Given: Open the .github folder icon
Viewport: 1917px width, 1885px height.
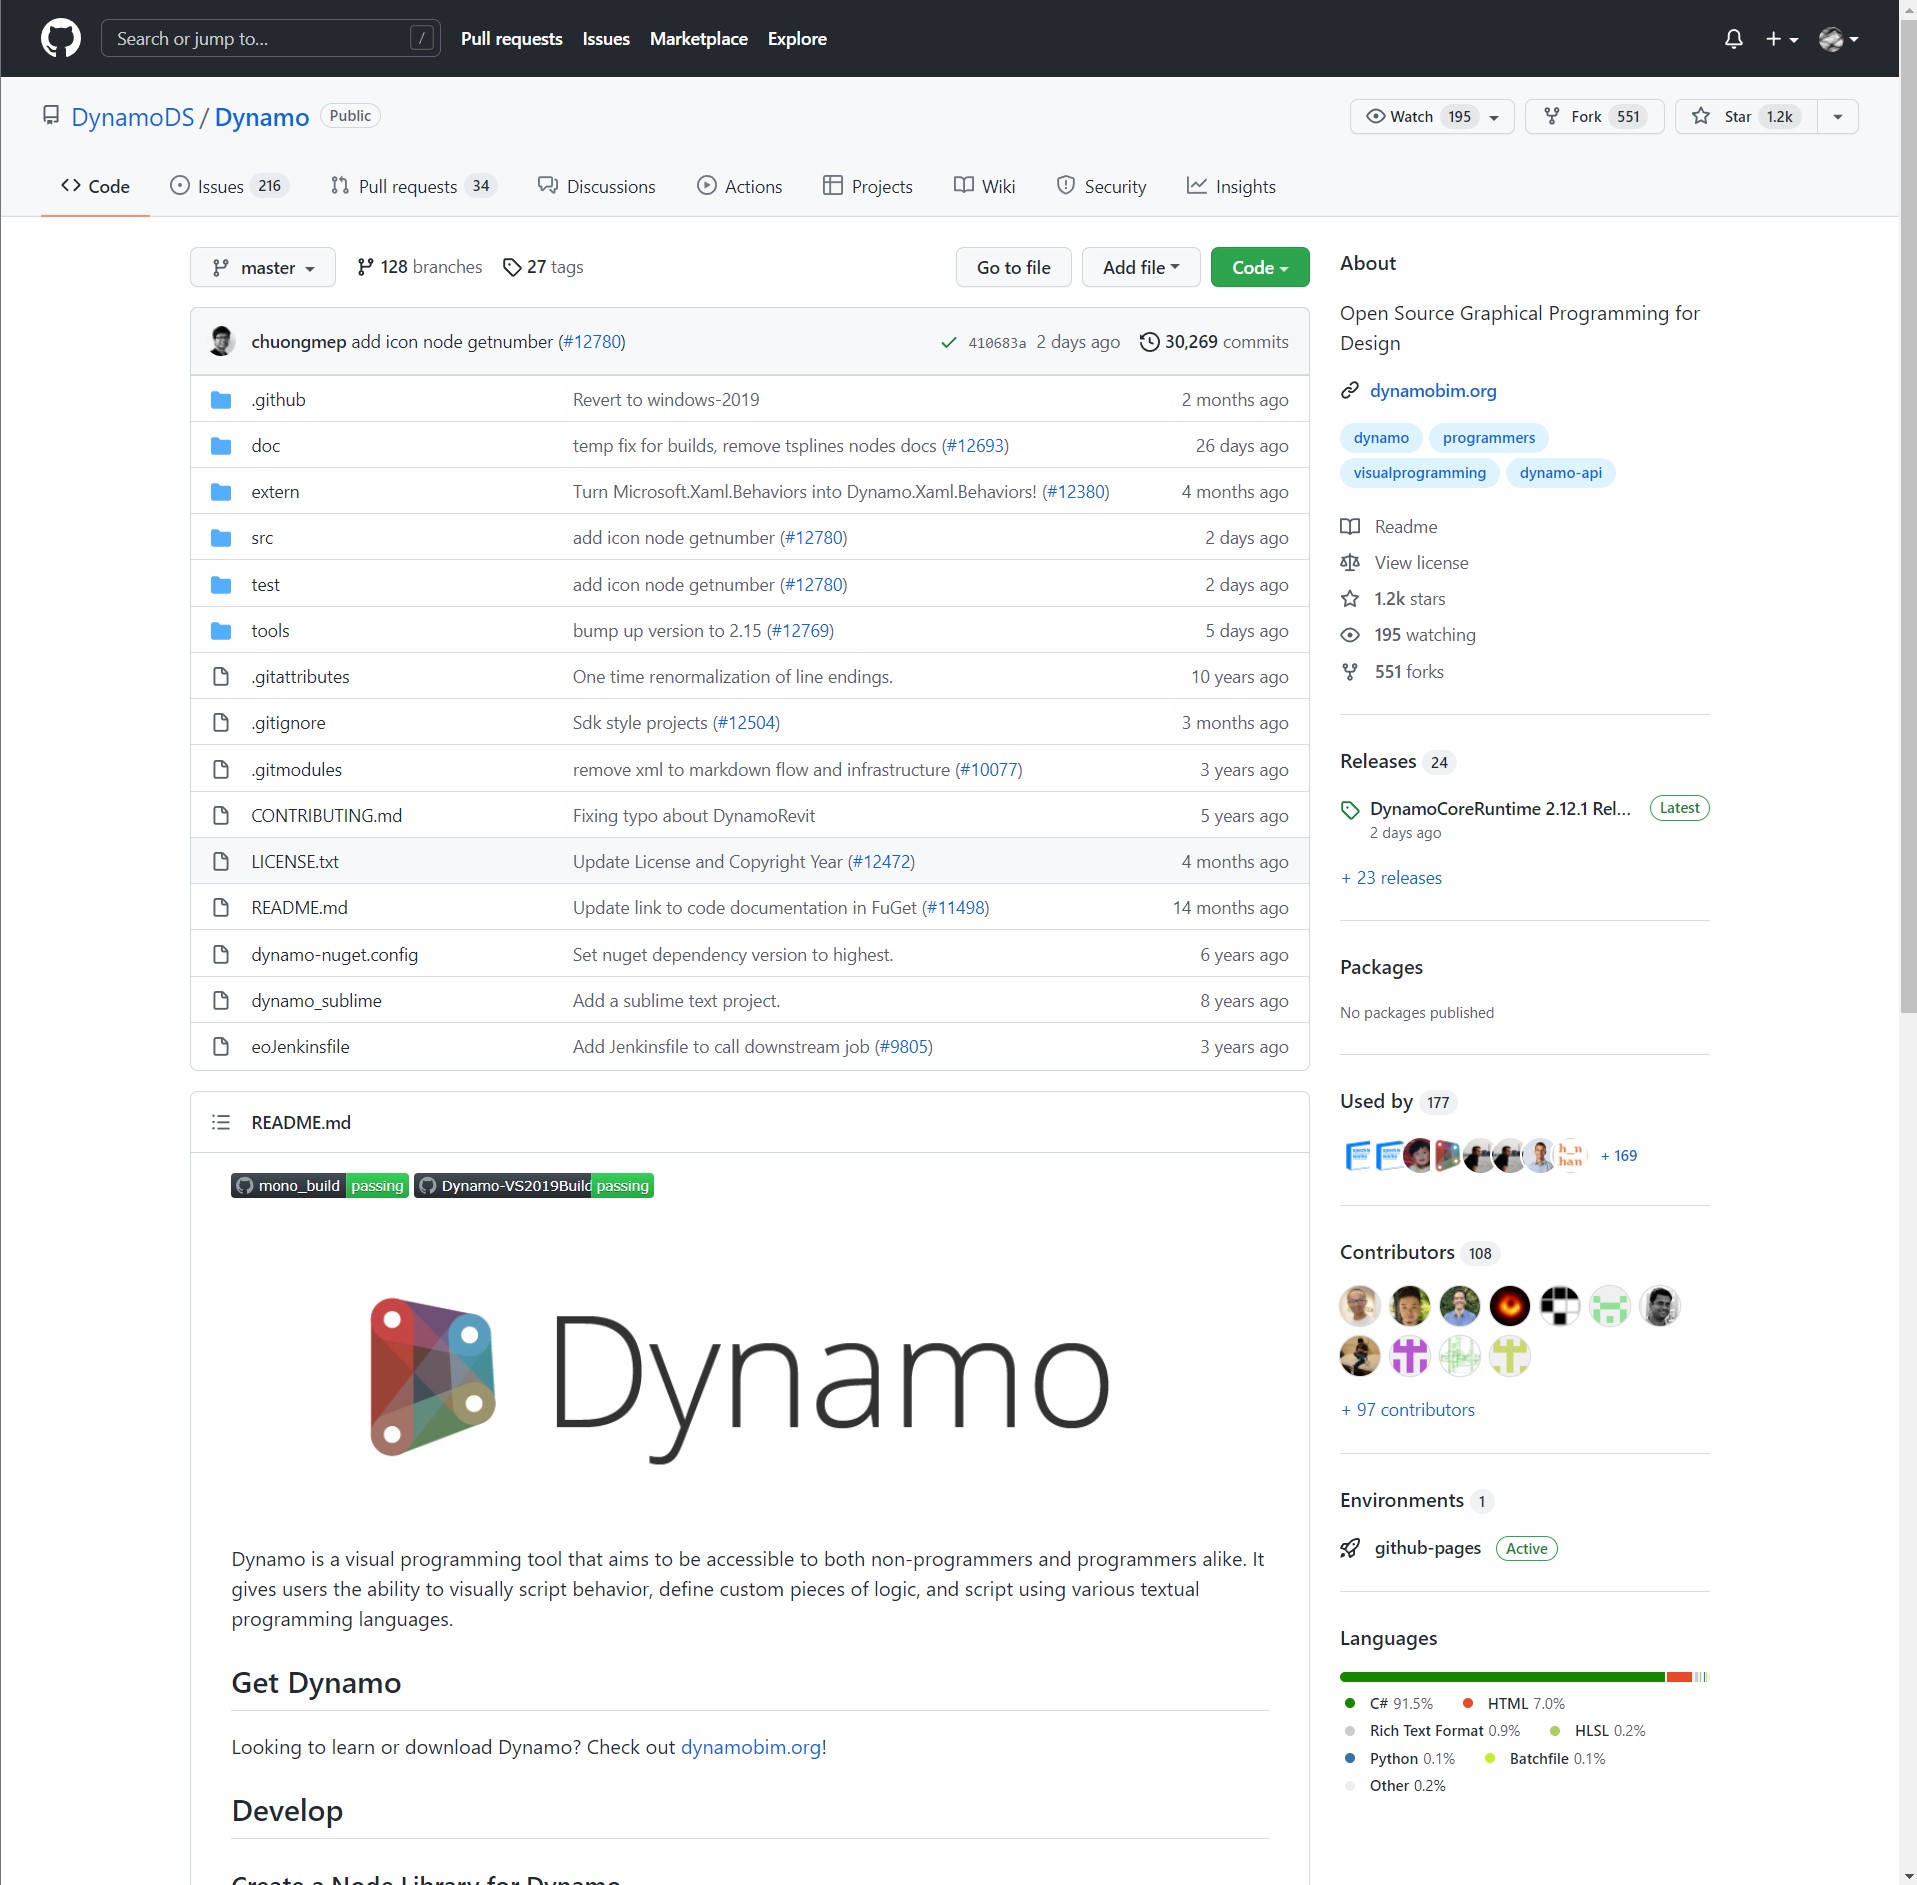Looking at the screenshot, I should click(221, 400).
